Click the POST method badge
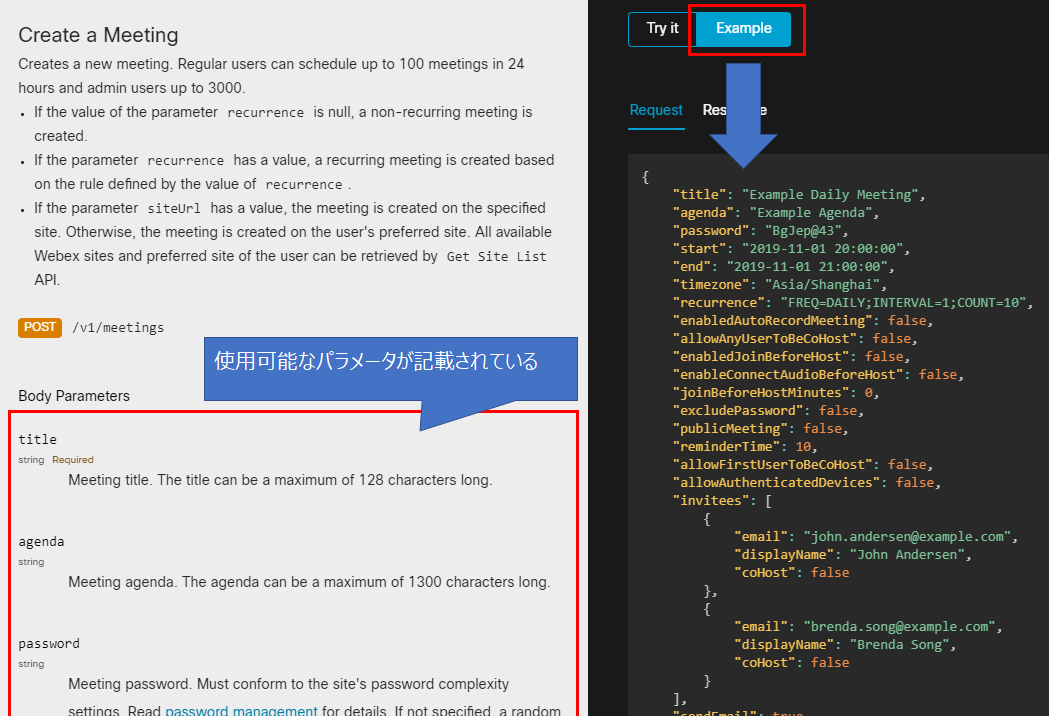This screenshot has height=716, width=1049. coord(39,327)
